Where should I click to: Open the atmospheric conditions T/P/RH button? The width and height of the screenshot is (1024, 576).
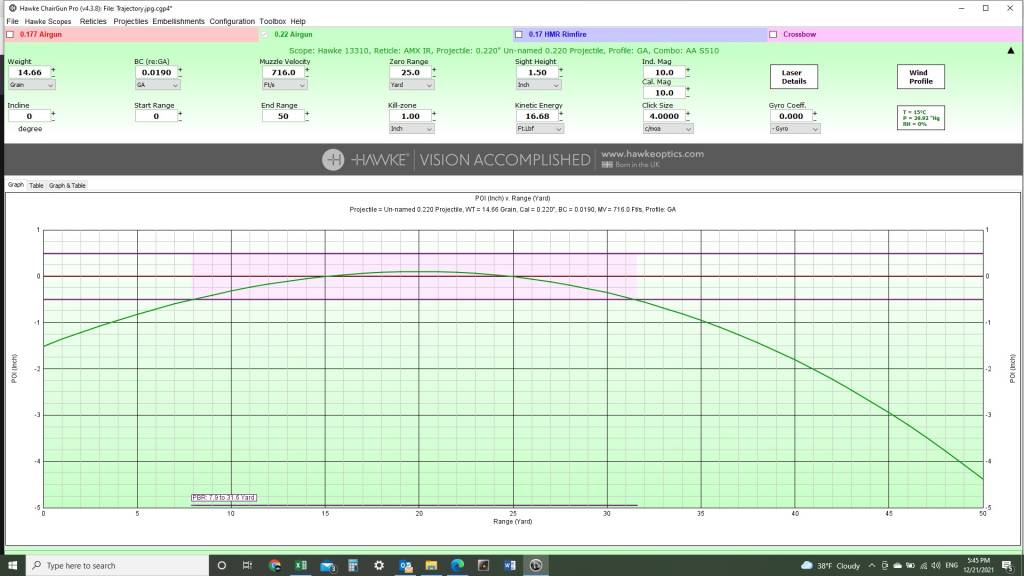click(x=920, y=118)
